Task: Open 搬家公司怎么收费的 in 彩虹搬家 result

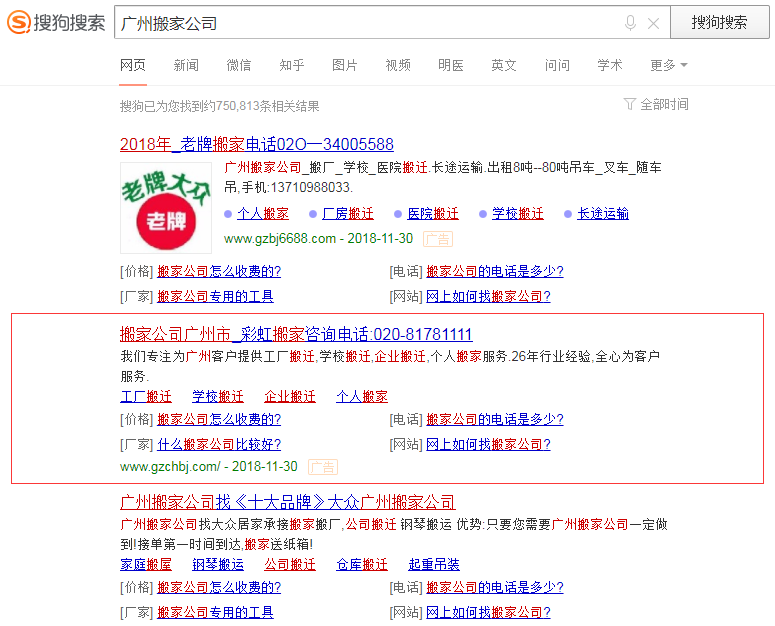Action: [x=219, y=419]
